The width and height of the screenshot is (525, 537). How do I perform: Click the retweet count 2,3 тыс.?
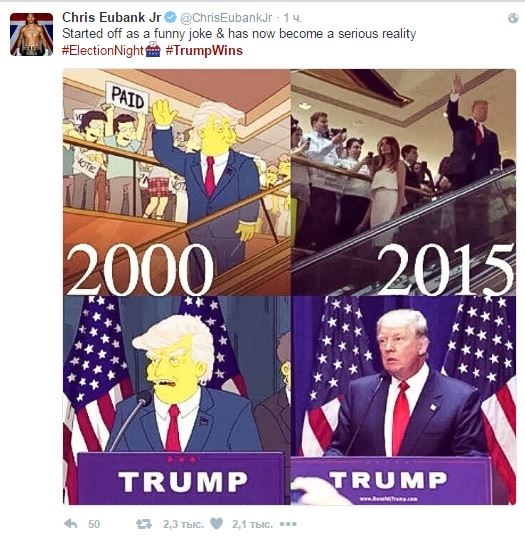pyautogui.click(x=183, y=524)
